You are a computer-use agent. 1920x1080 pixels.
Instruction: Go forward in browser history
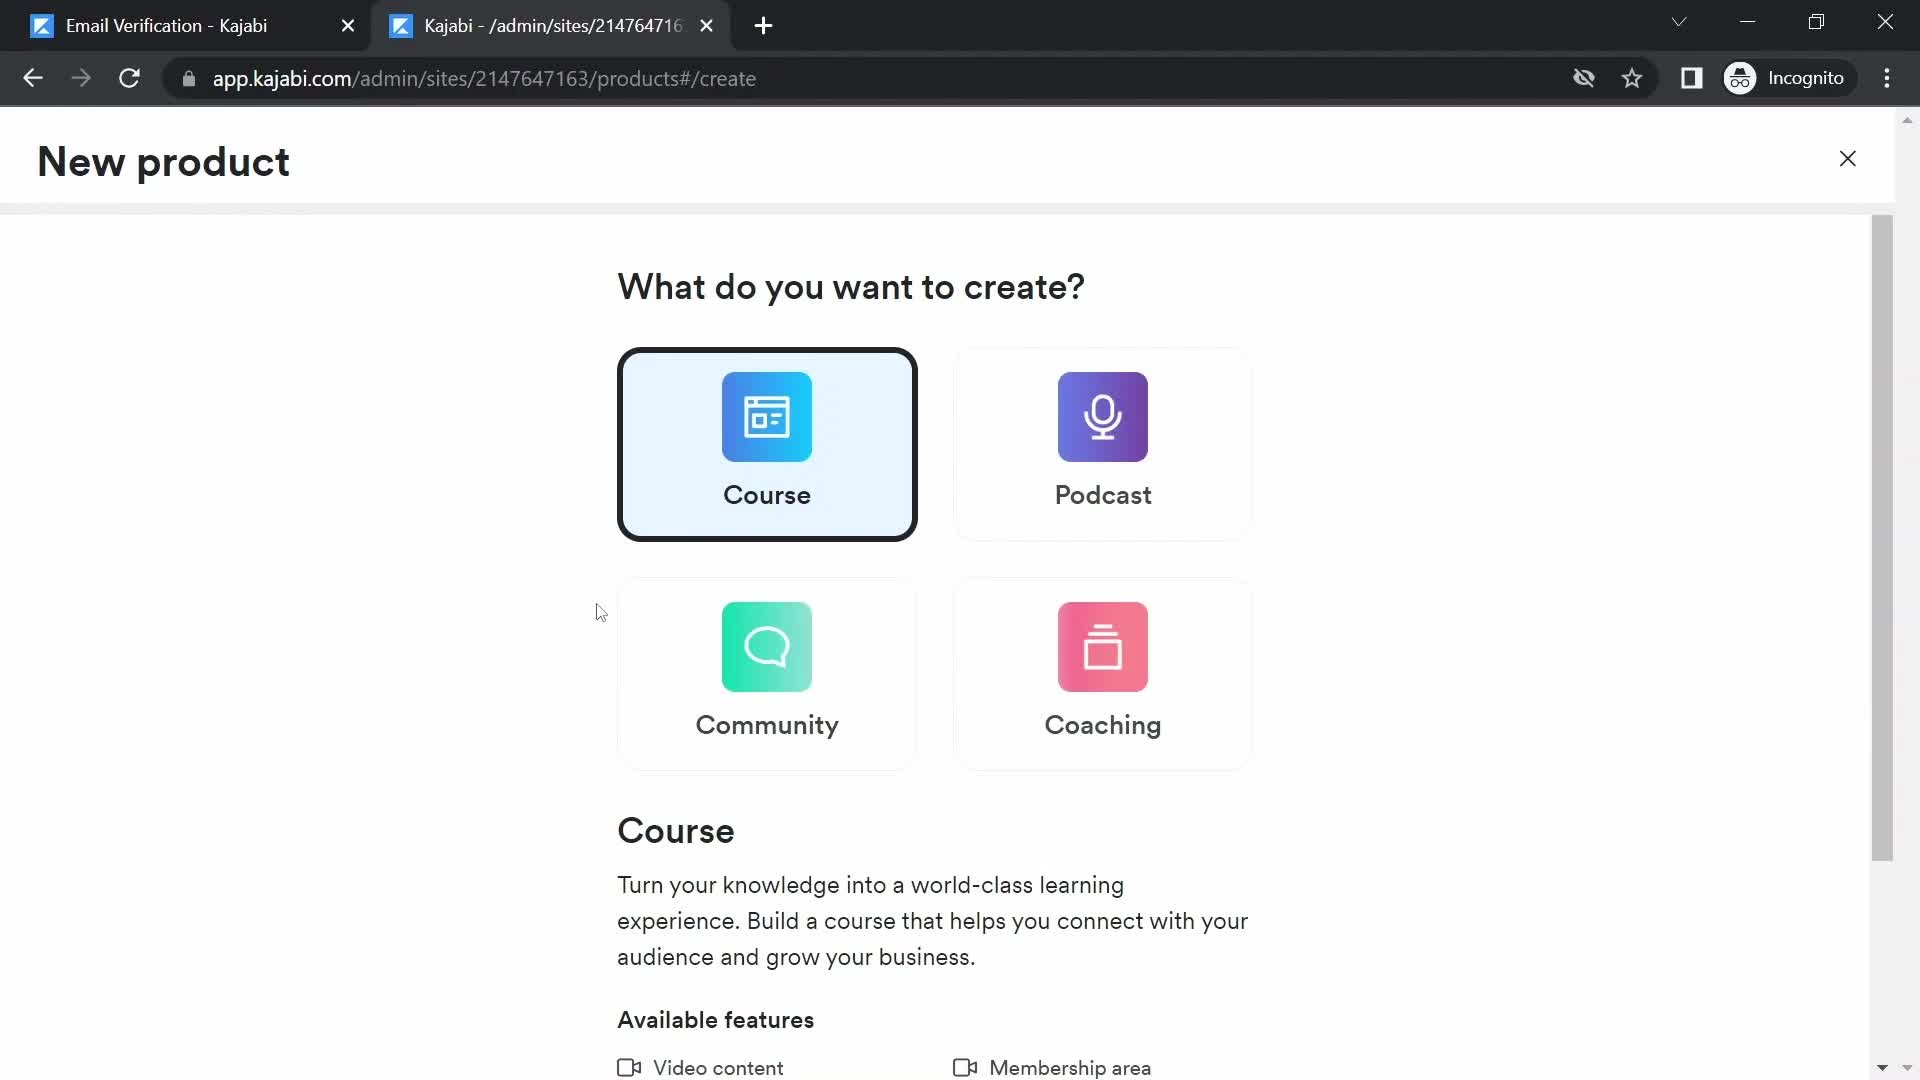81,78
